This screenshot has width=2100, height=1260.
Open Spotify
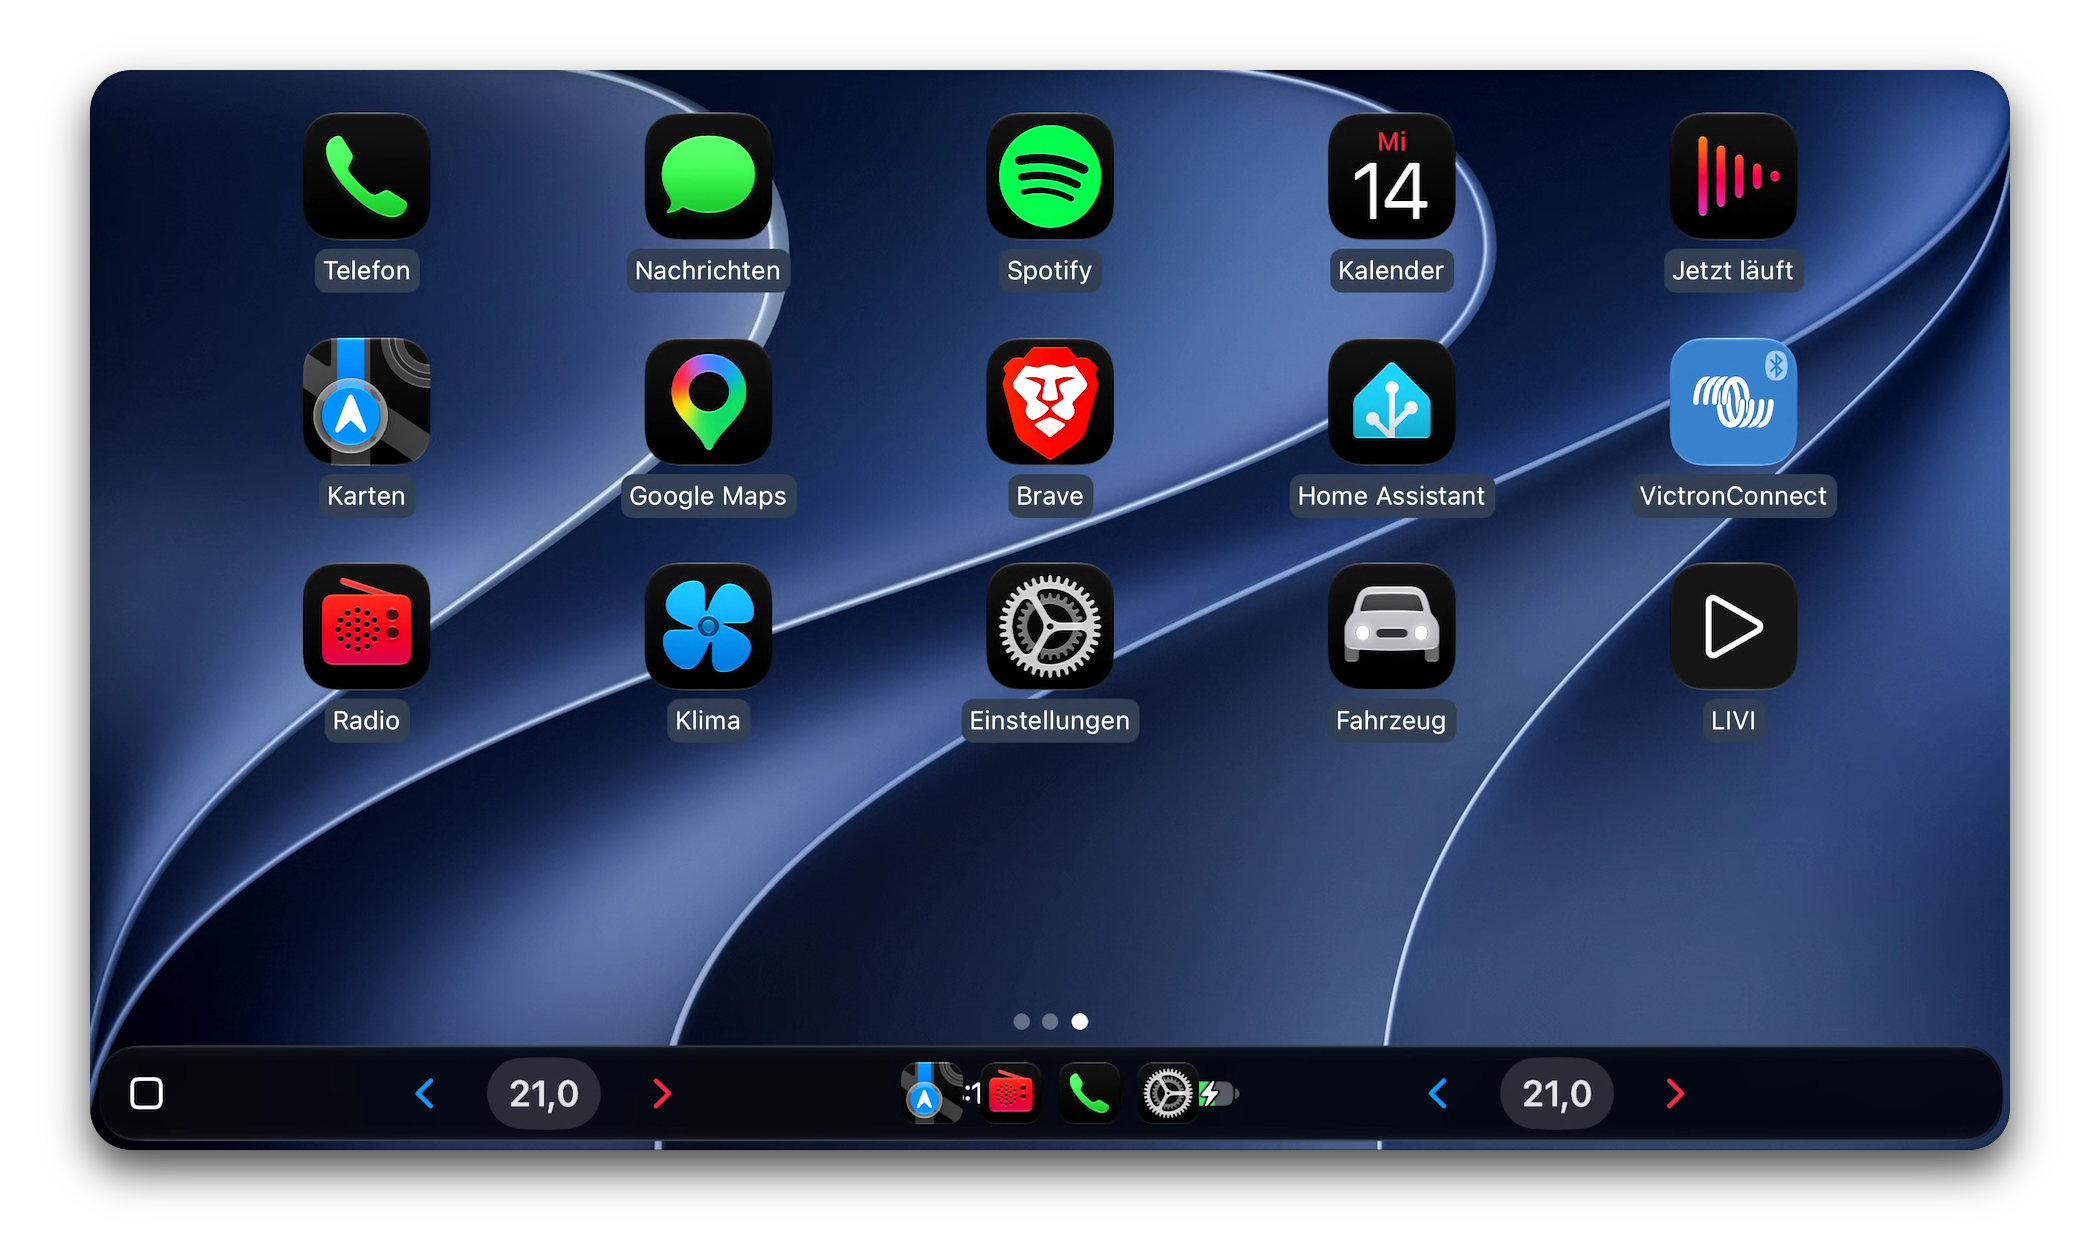[x=1050, y=176]
